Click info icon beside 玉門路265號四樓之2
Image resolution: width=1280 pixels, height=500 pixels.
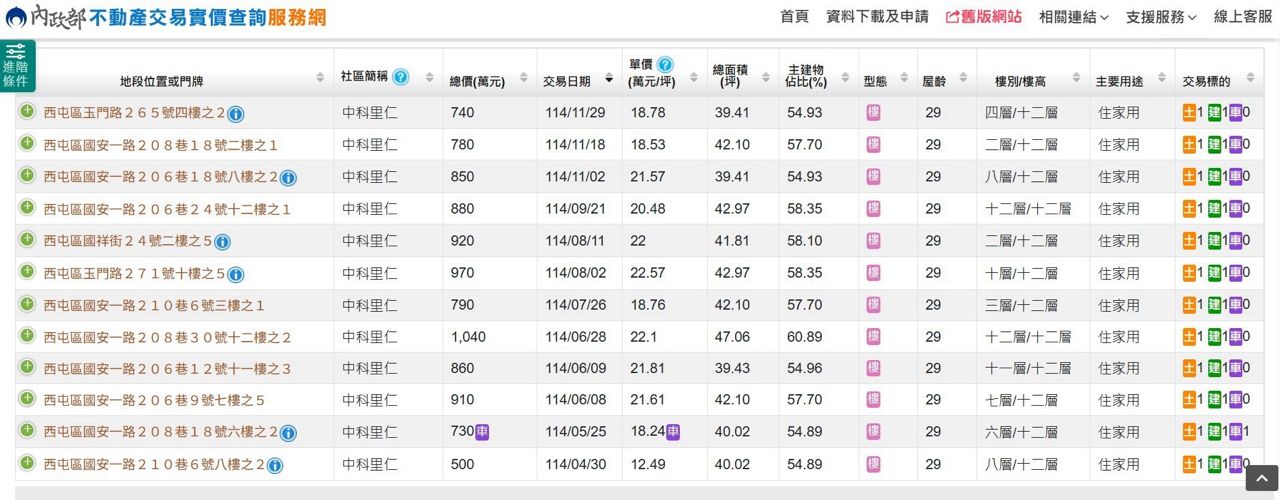click(236, 114)
